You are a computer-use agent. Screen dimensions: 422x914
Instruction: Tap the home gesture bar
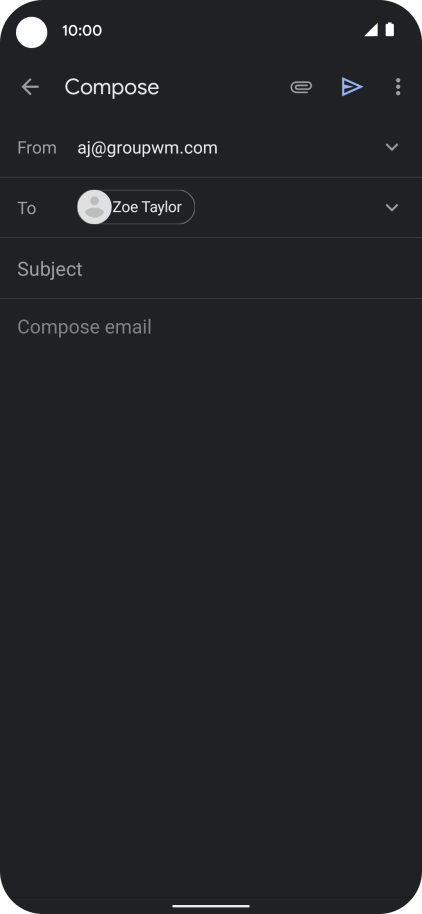point(211,906)
